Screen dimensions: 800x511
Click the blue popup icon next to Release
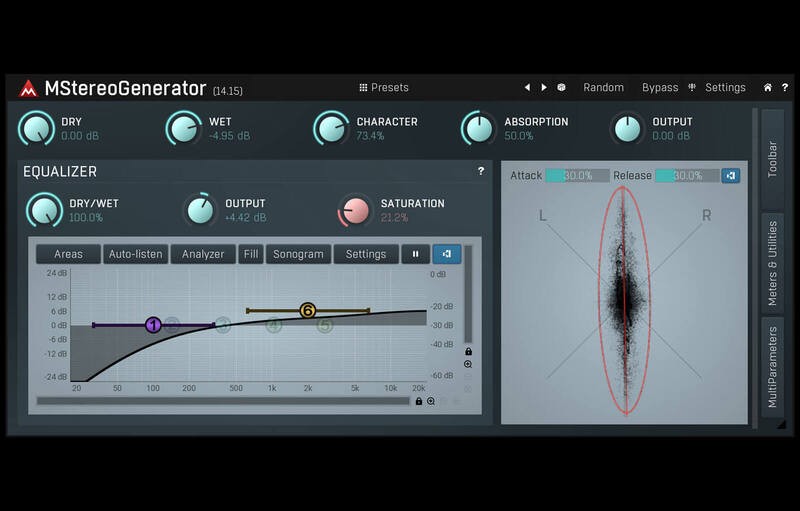tap(731, 175)
